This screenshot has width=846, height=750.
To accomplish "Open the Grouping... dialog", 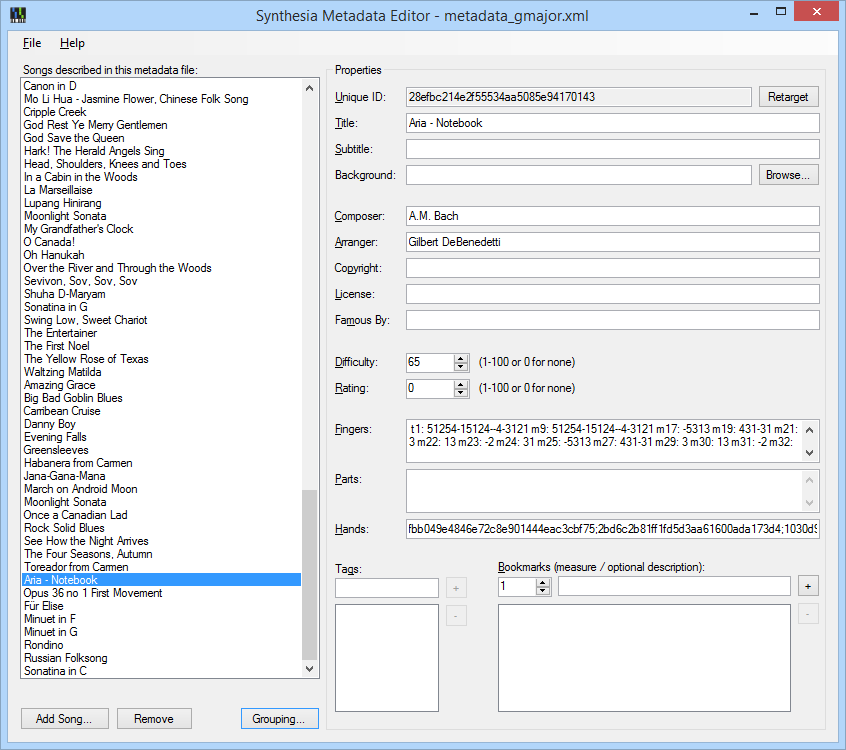I will (279, 719).
